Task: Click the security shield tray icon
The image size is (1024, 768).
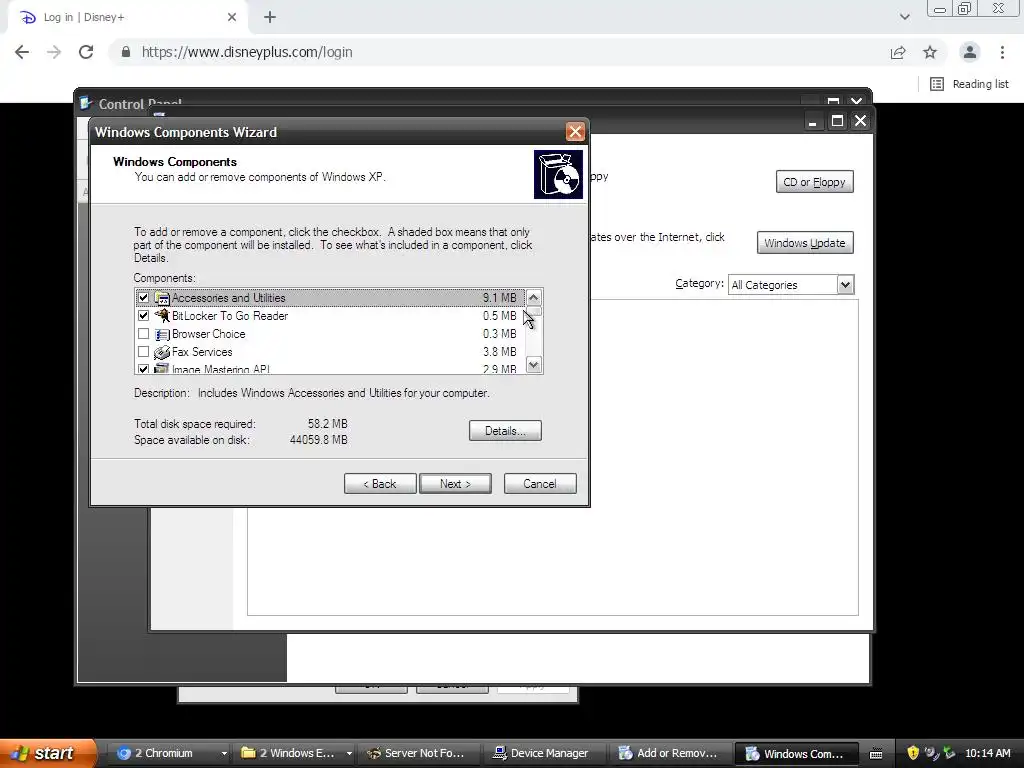Action: tap(913, 753)
